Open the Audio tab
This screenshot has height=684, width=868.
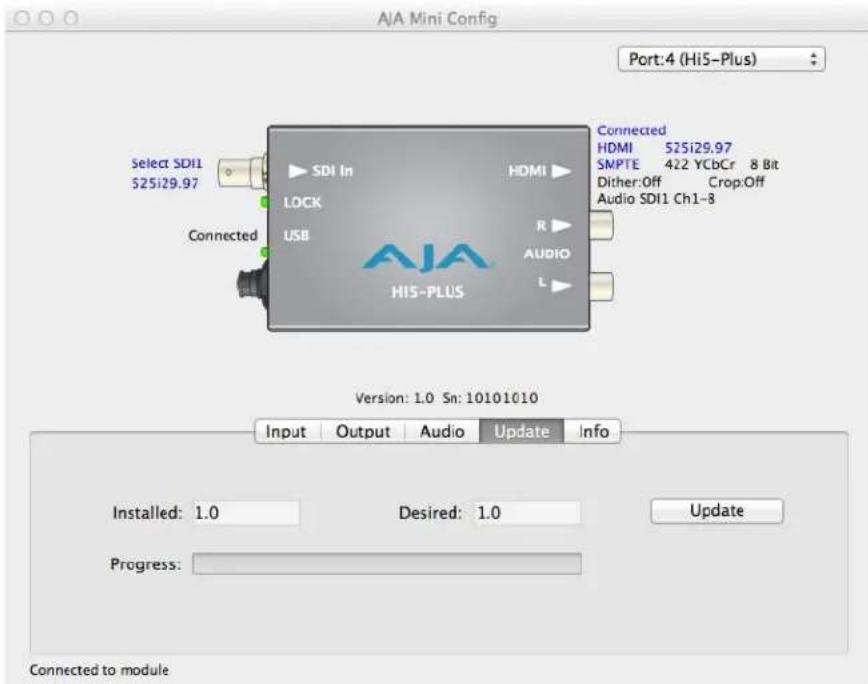[442, 431]
